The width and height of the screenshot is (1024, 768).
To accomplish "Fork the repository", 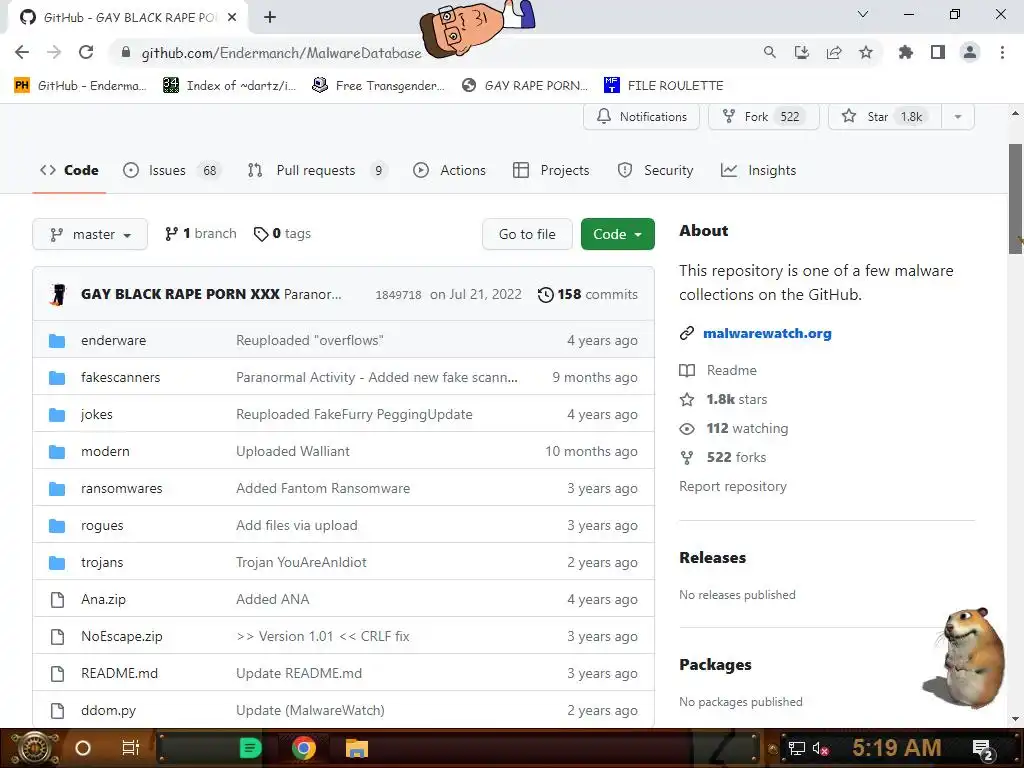I will tap(763, 116).
